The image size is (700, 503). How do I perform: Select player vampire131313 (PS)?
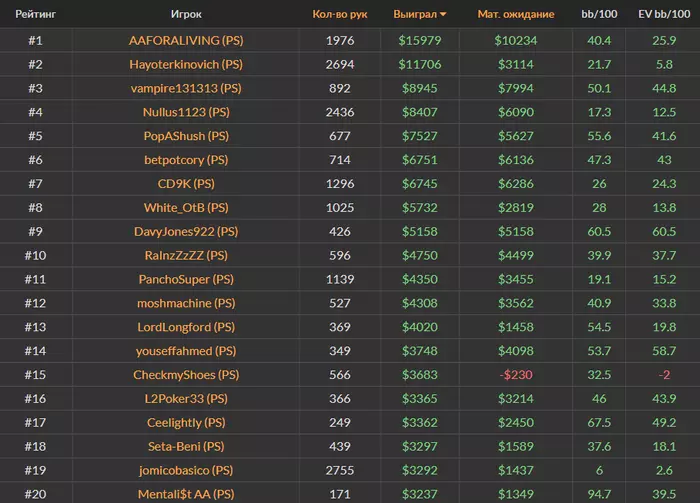click(x=186, y=88)
